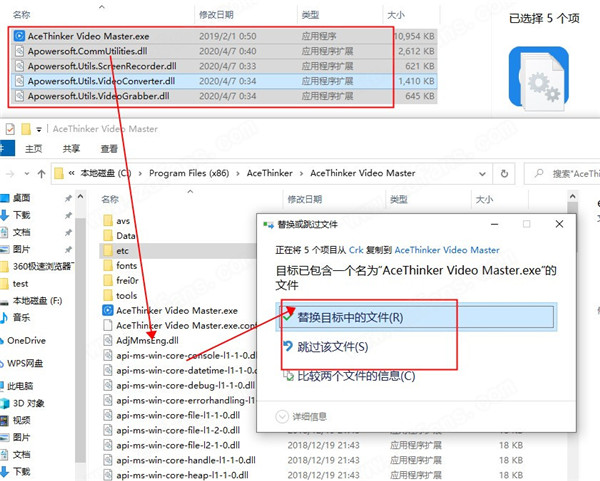The height and width of the screenshot is (481, 600).
Task: Click the 本地磁盘 (C:) breadcrumb
Action: click(x=106, y=173)
